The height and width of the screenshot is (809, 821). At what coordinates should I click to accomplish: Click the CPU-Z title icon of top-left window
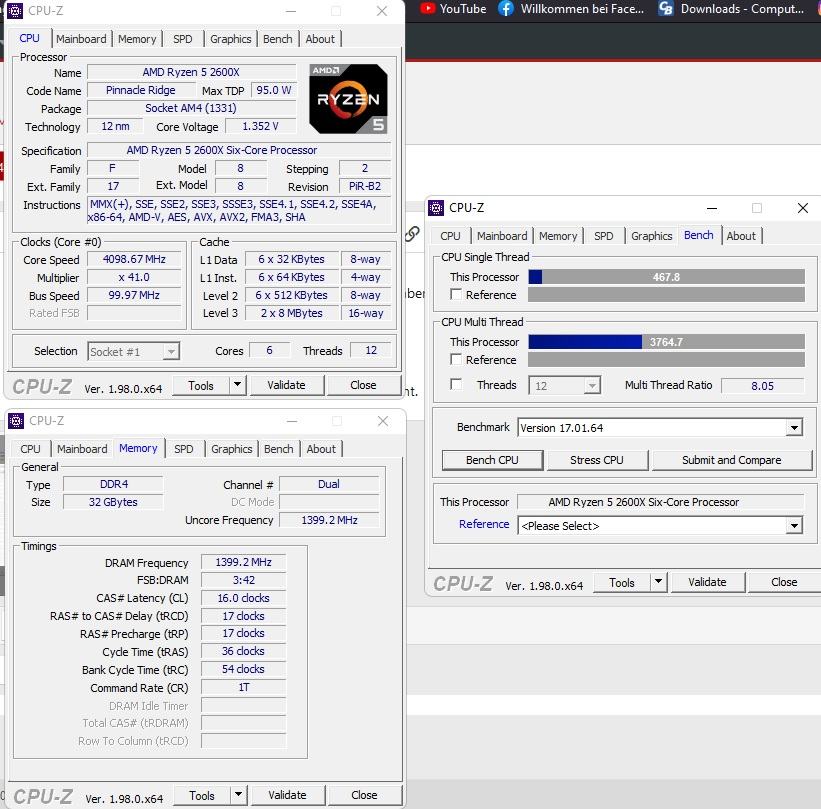15,10
